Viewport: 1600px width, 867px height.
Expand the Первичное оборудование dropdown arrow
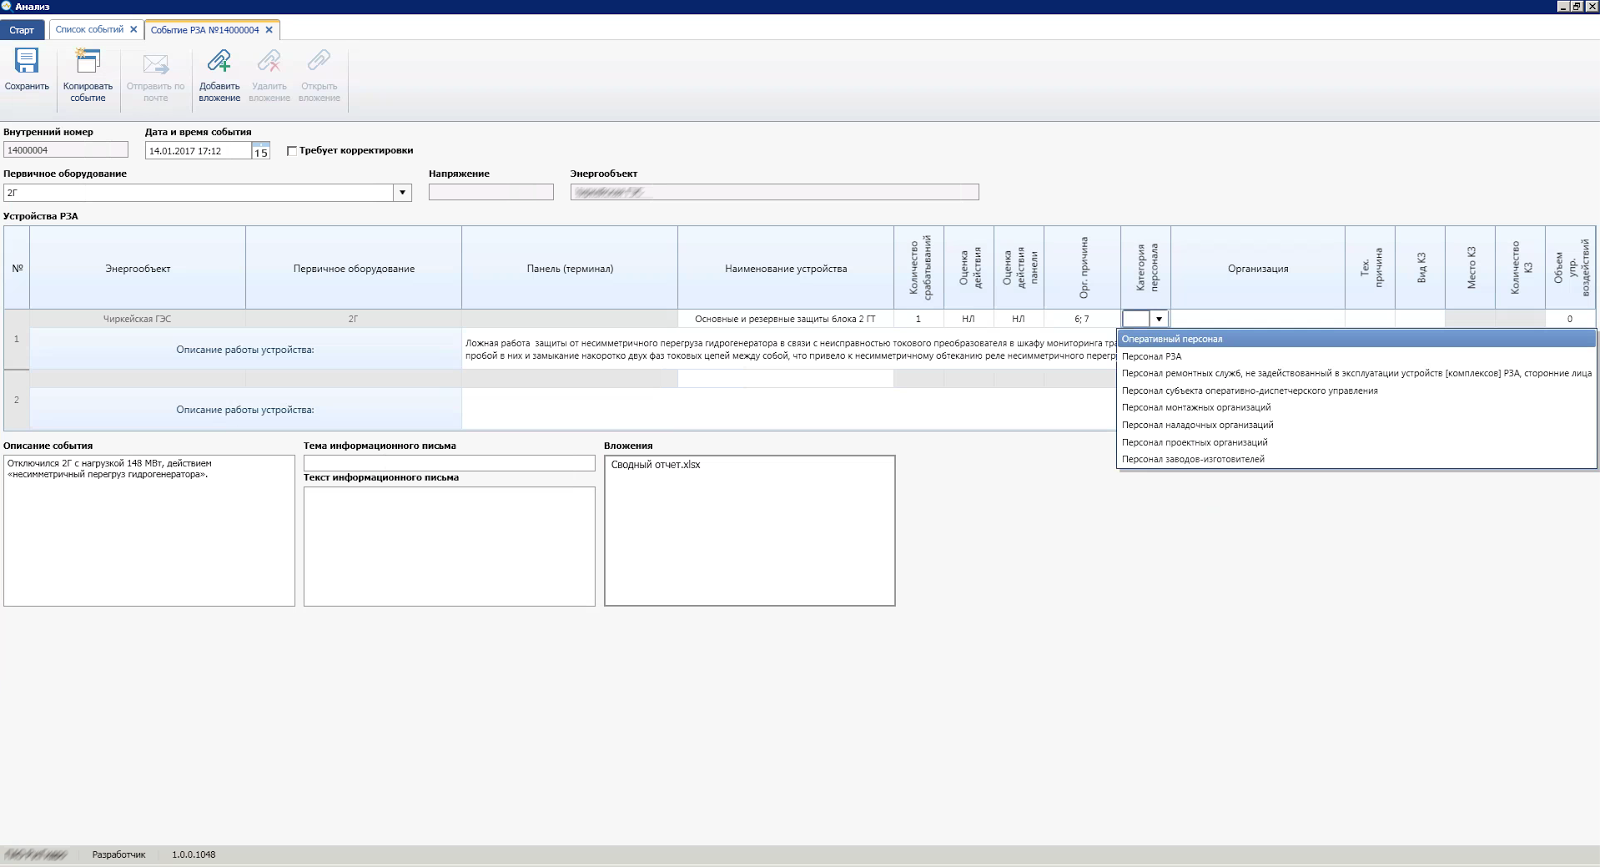pyautogui.click(x=402, y=193)
